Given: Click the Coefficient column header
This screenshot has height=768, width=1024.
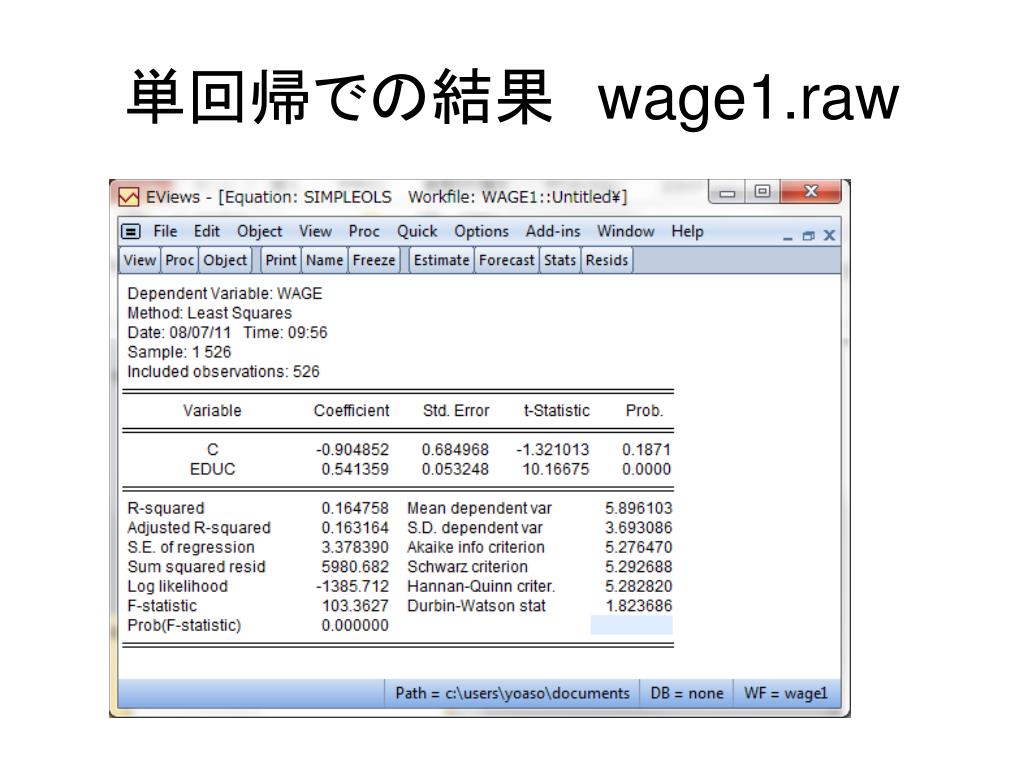Looking at the screenshot, I should coord(351,411).
